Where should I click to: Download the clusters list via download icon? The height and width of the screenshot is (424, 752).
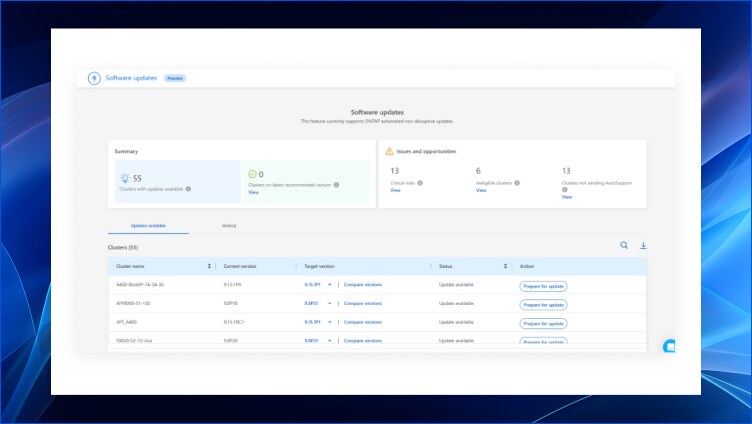643,245
